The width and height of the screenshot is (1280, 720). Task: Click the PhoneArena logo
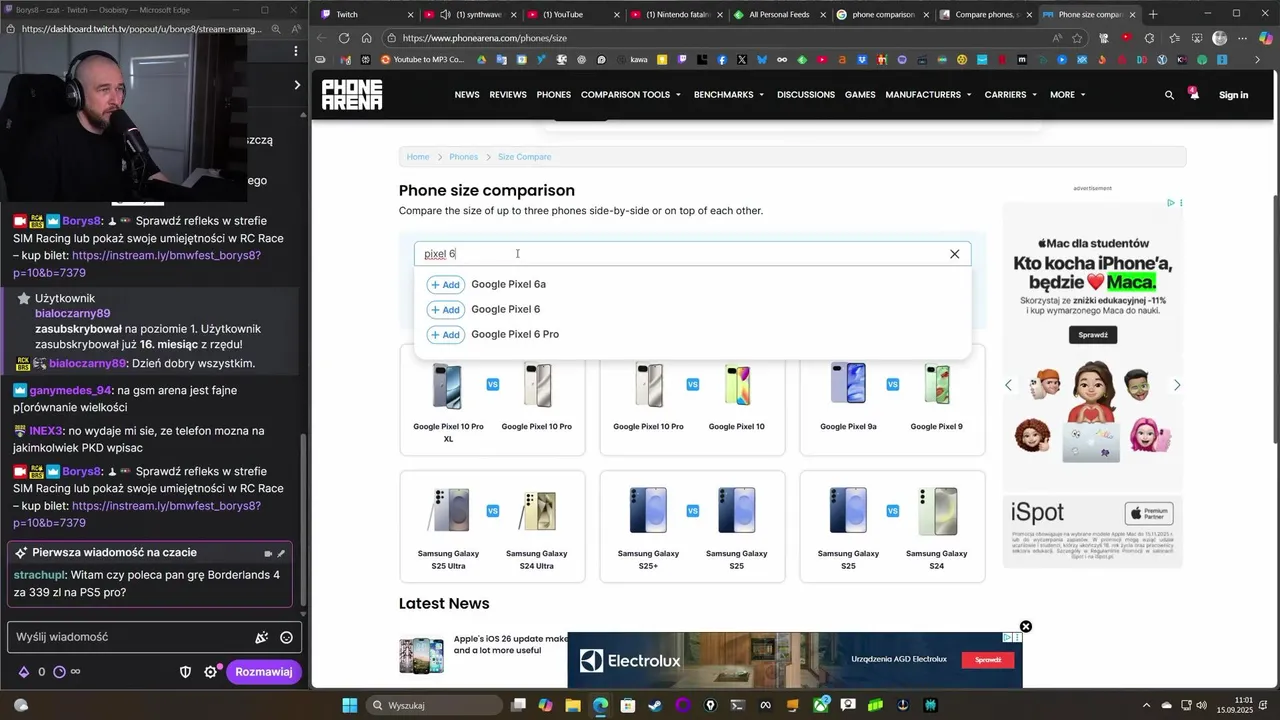tap(352, 95)
